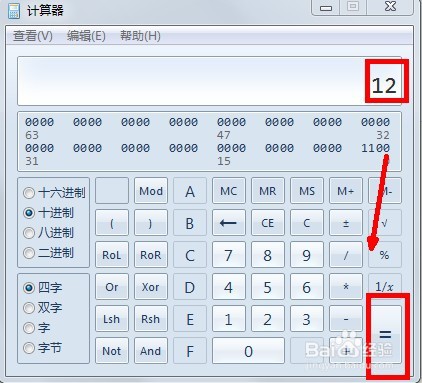422x383 pixels.
Task: Click the Or bitwise button
Action: pyautogui.click(x=112, y=287)
